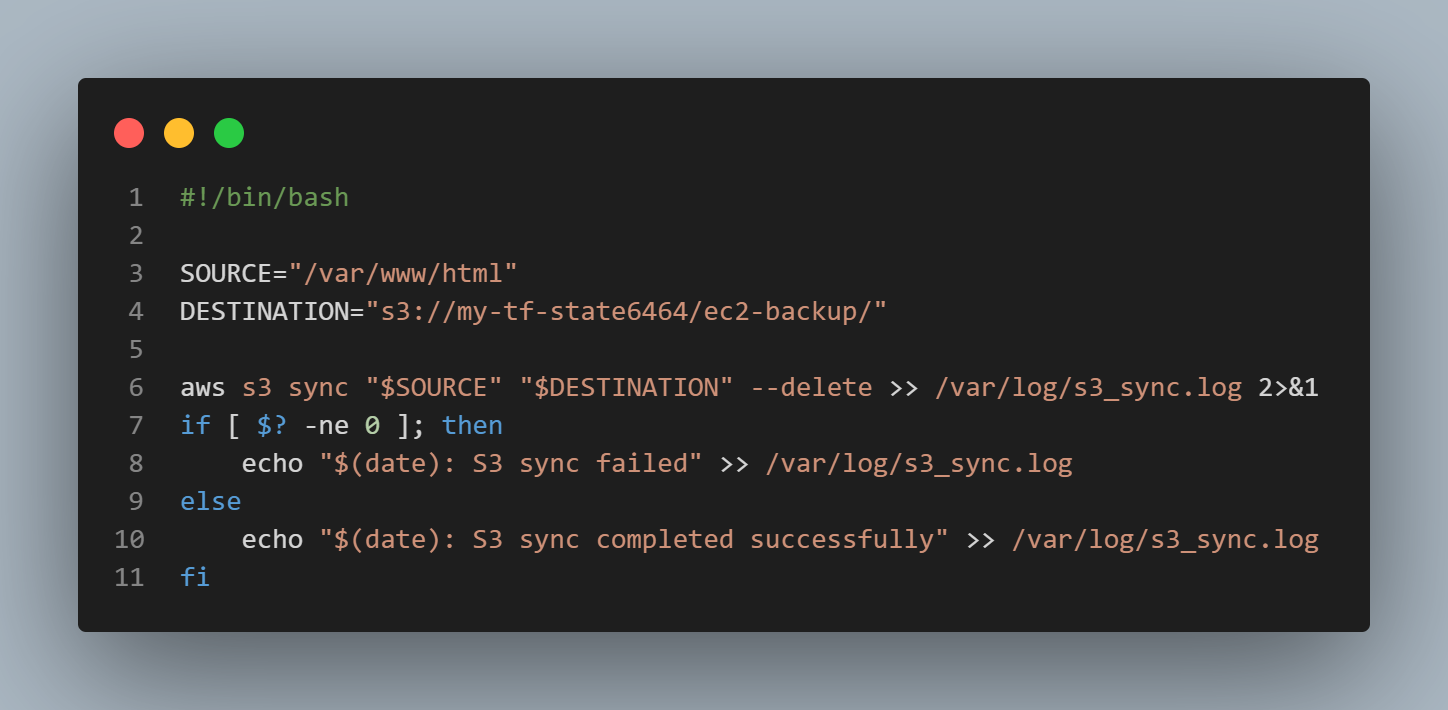The width and height of the screenshot is (1448, 710).
Task: Click the log path on line 10
Action: pyautogui.click(x=1165, y=539)
